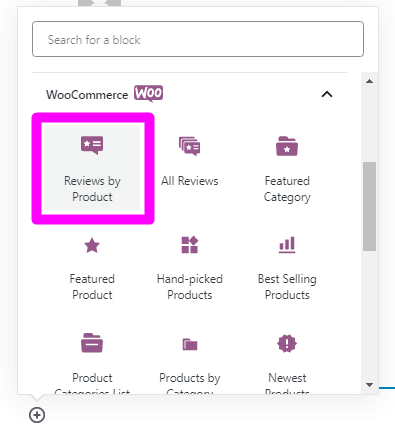The width and height of the screenshot is (395, 429).
Task: Choose the Featured Product star icon
Action: (x=92, y=246)
